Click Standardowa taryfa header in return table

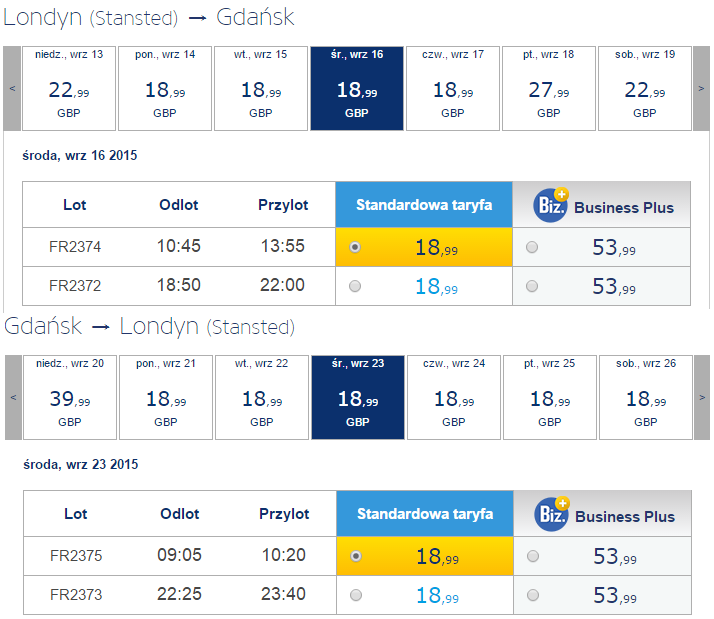[x=425, y=513]
